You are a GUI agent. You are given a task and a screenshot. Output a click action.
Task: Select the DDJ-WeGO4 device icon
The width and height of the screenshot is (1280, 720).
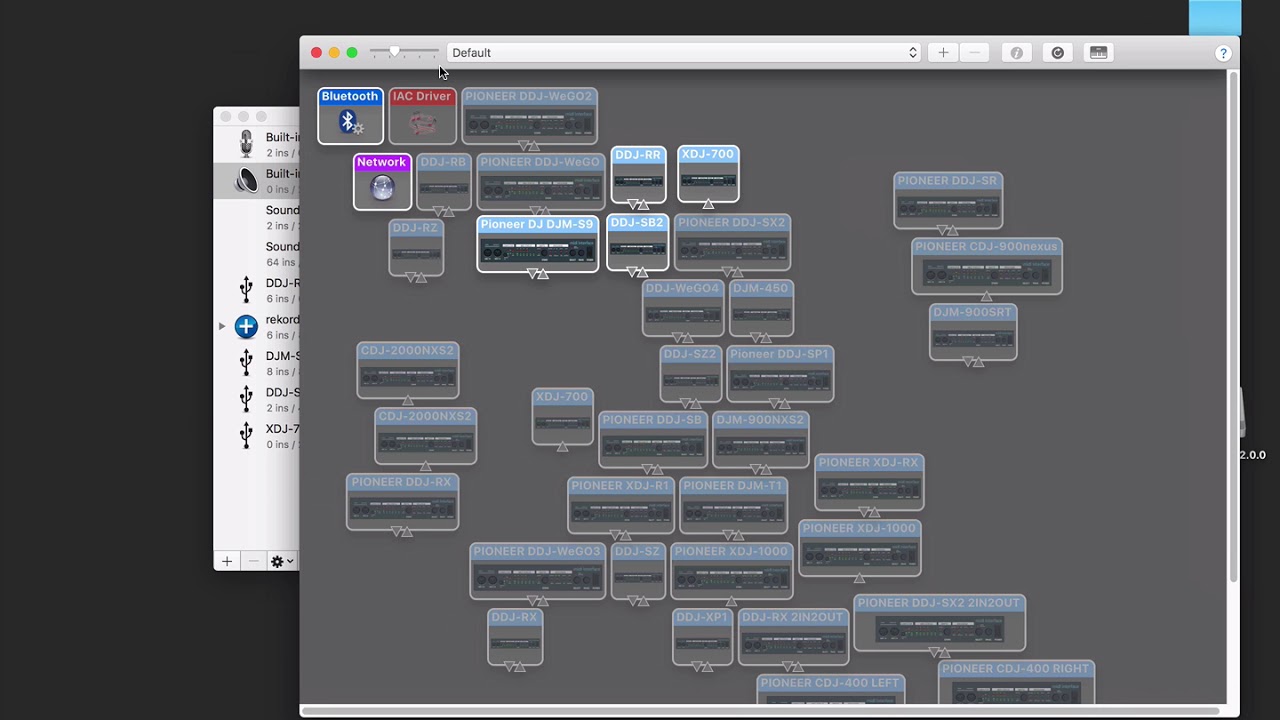pyautogui.click(x=683, y=308)
